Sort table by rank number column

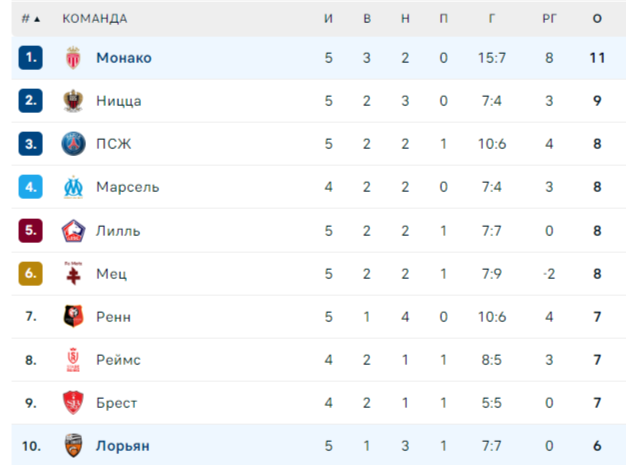pyautogui.click(x=31, y=18)
